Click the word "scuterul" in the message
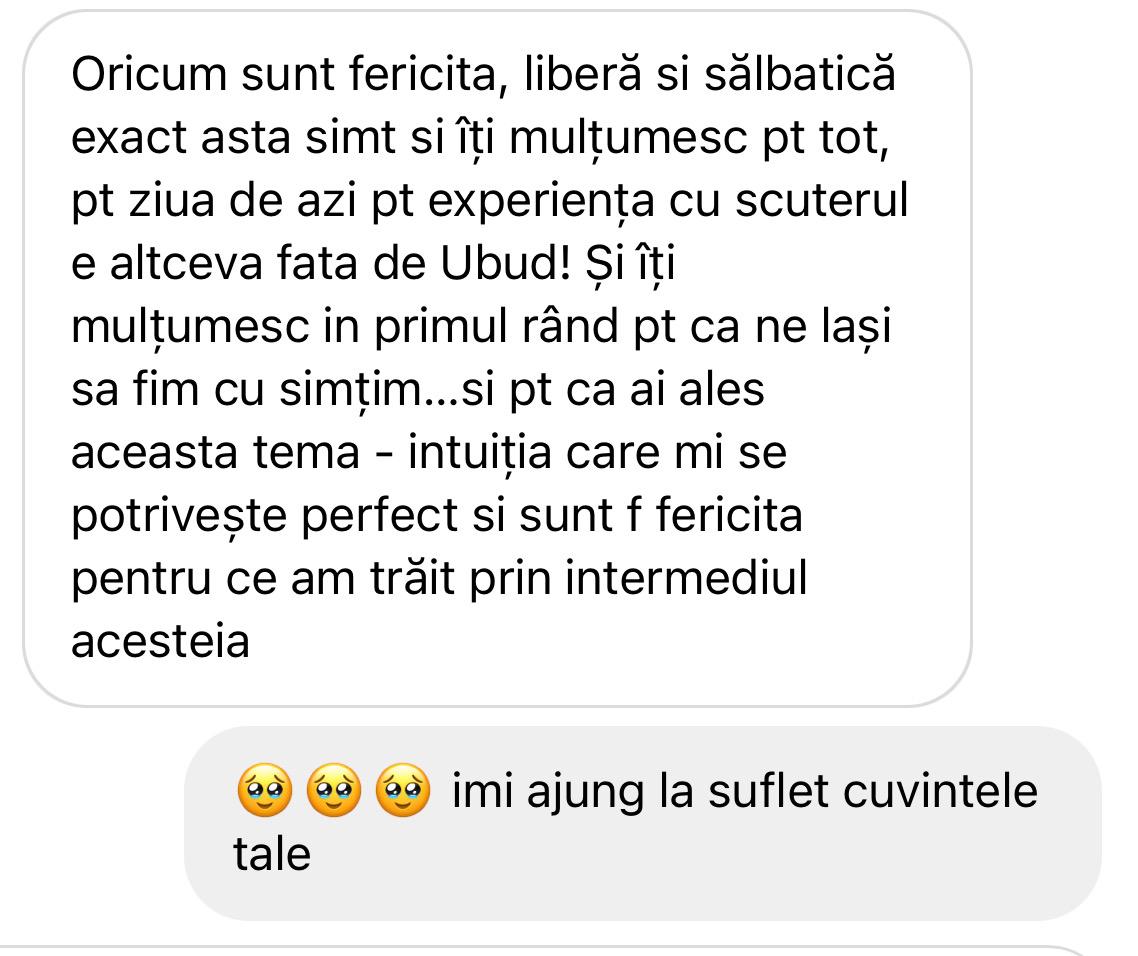The height and width of the screenshot is (956, 1138). (822, 200)
